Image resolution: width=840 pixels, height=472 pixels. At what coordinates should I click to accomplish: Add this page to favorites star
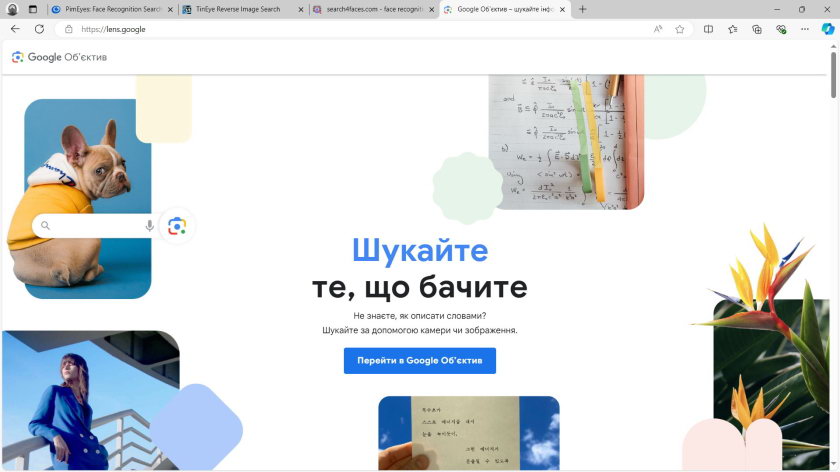pos(680,29)
